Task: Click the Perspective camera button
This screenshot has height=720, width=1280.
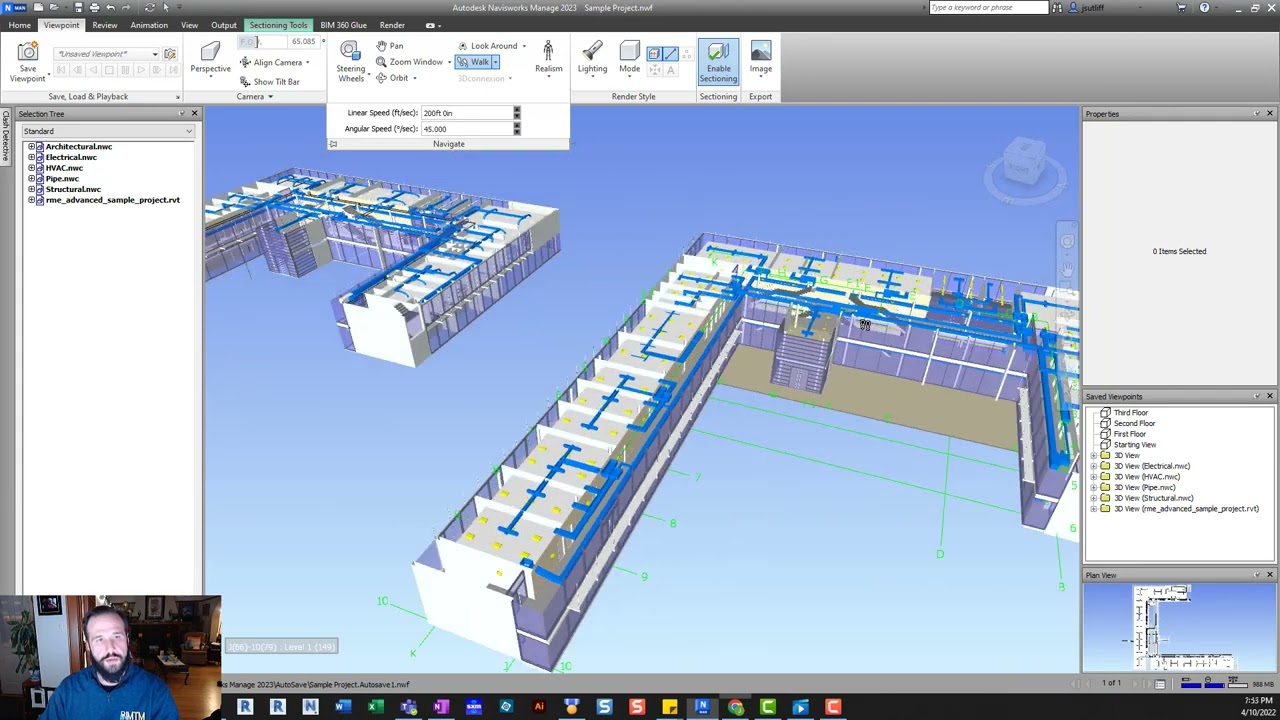Action: (x=210, y=58)
